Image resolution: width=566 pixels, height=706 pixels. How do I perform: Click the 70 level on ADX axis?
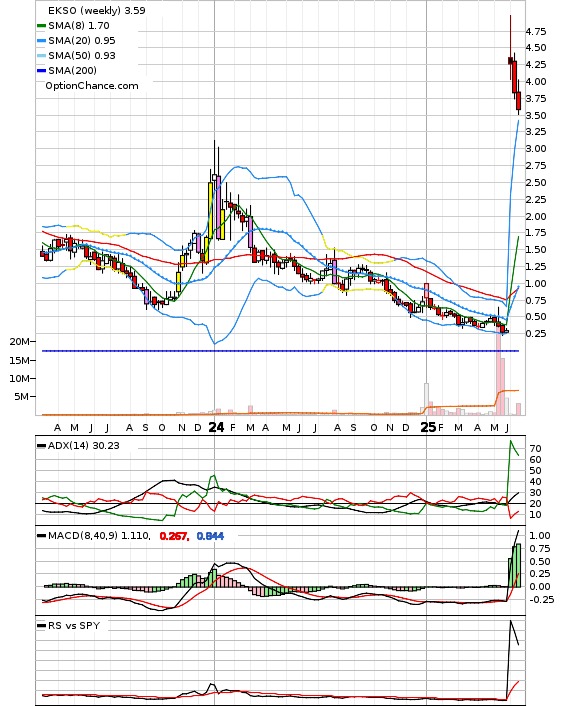coord(535,448)
